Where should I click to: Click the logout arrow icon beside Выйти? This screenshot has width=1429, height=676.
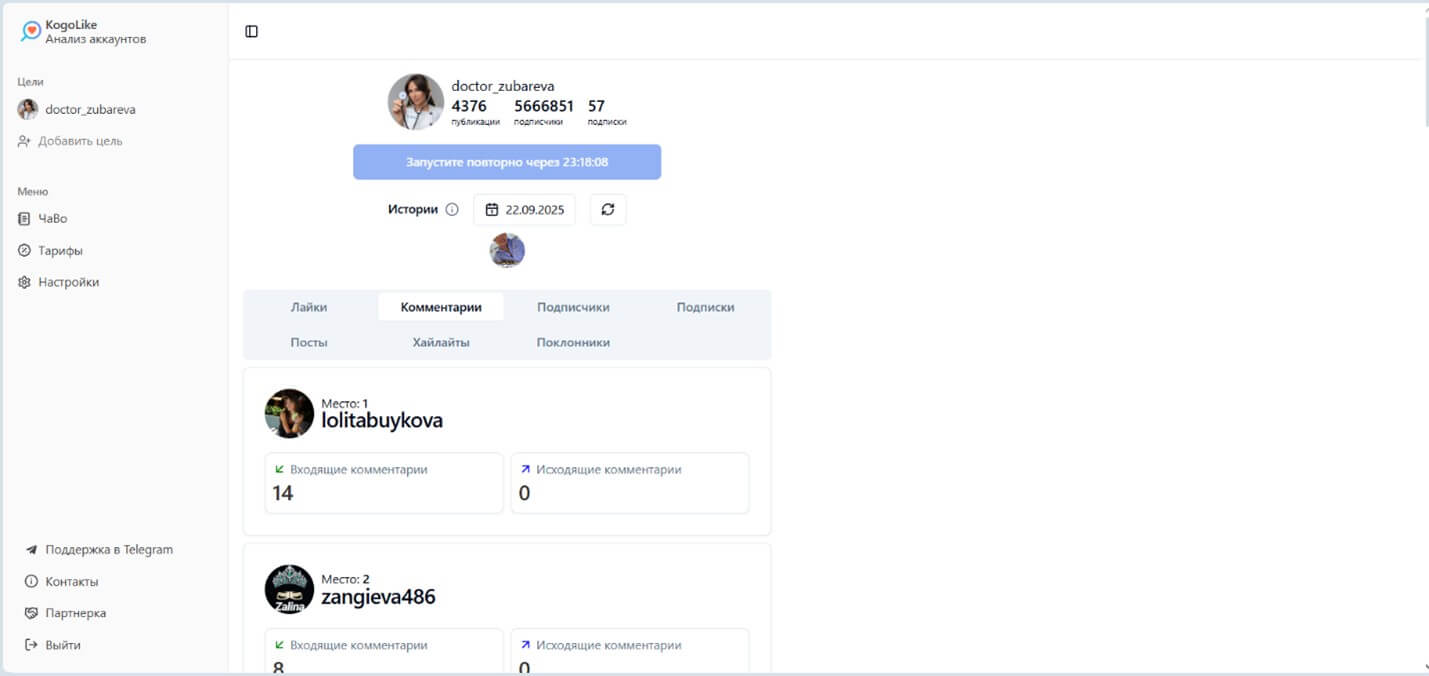(31, 645)
